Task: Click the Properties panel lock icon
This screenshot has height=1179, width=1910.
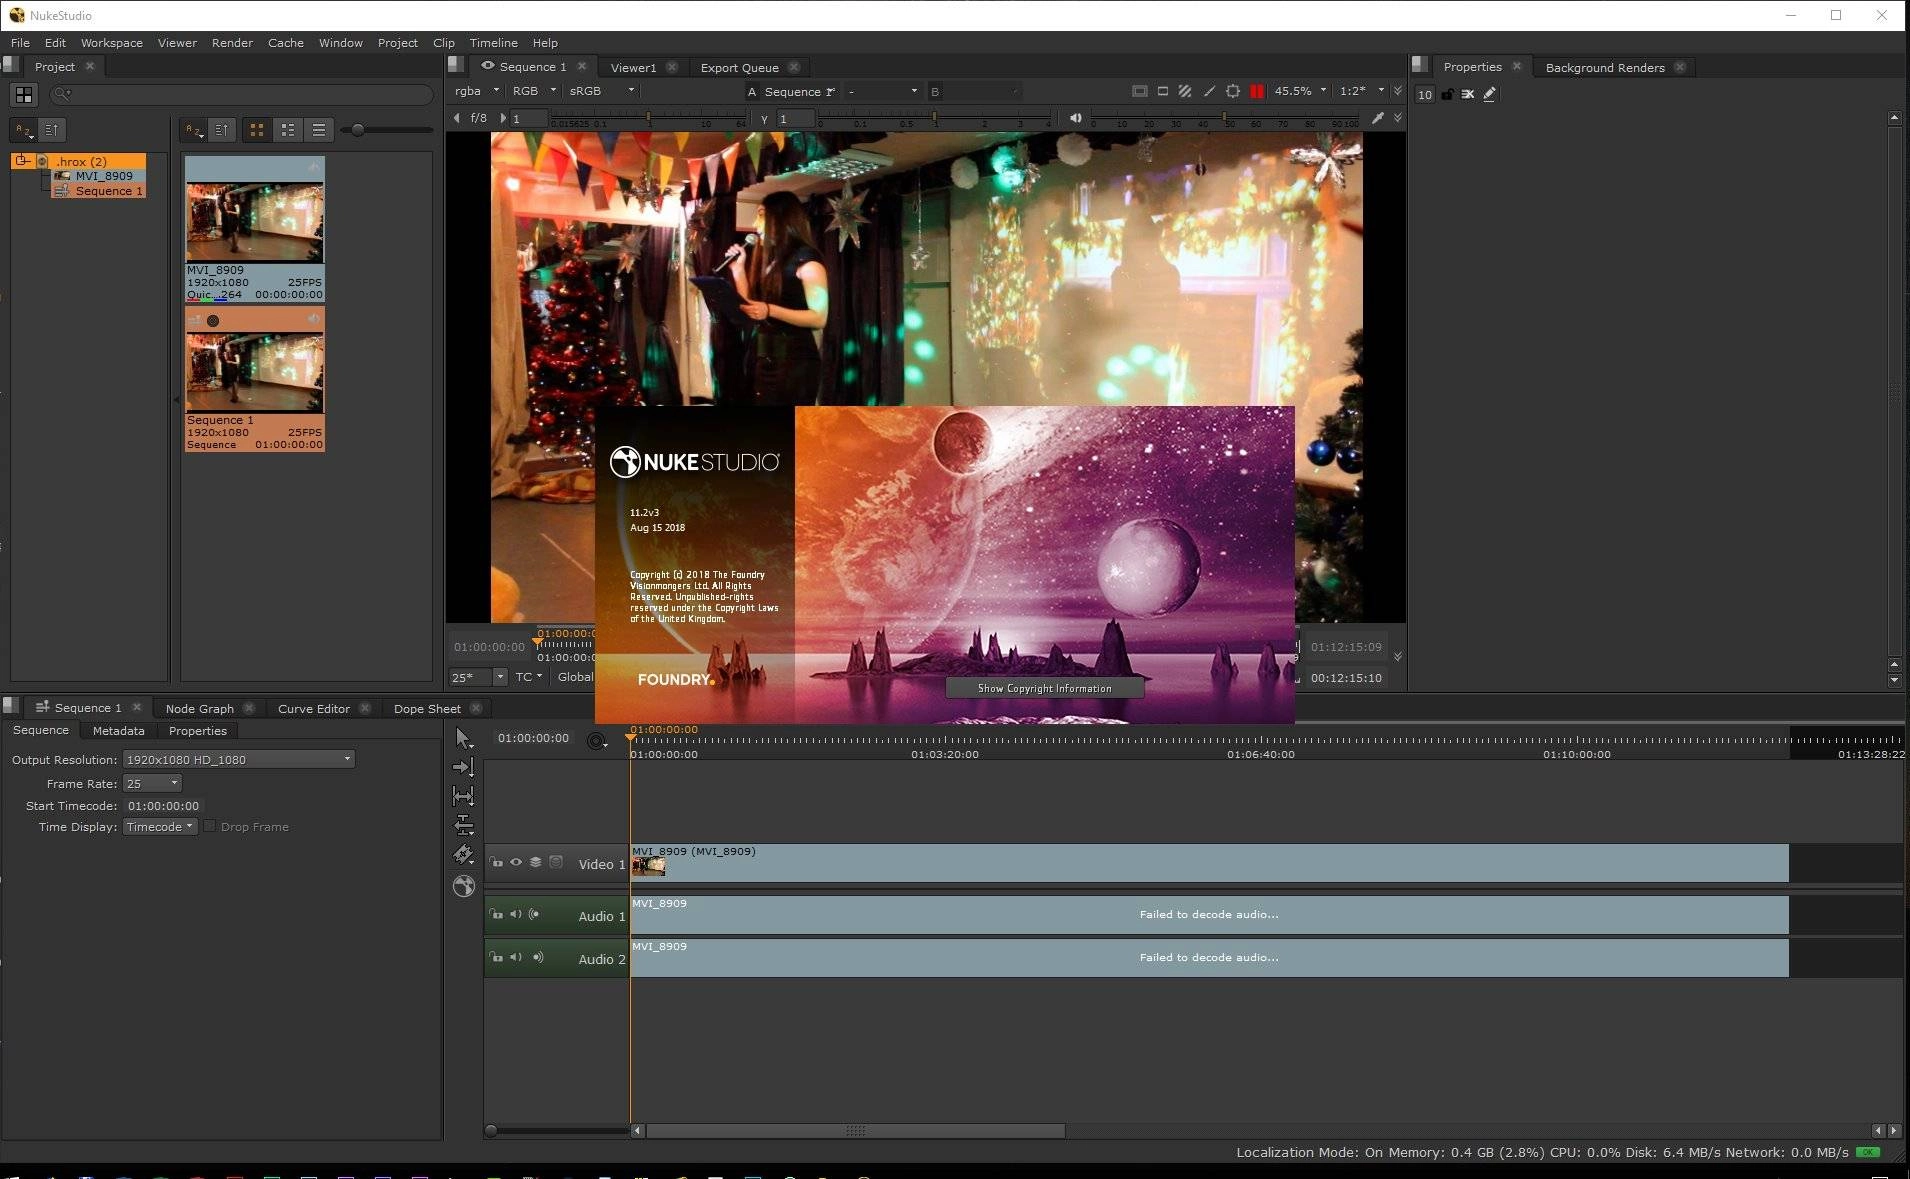Action: pos(1447,94)
